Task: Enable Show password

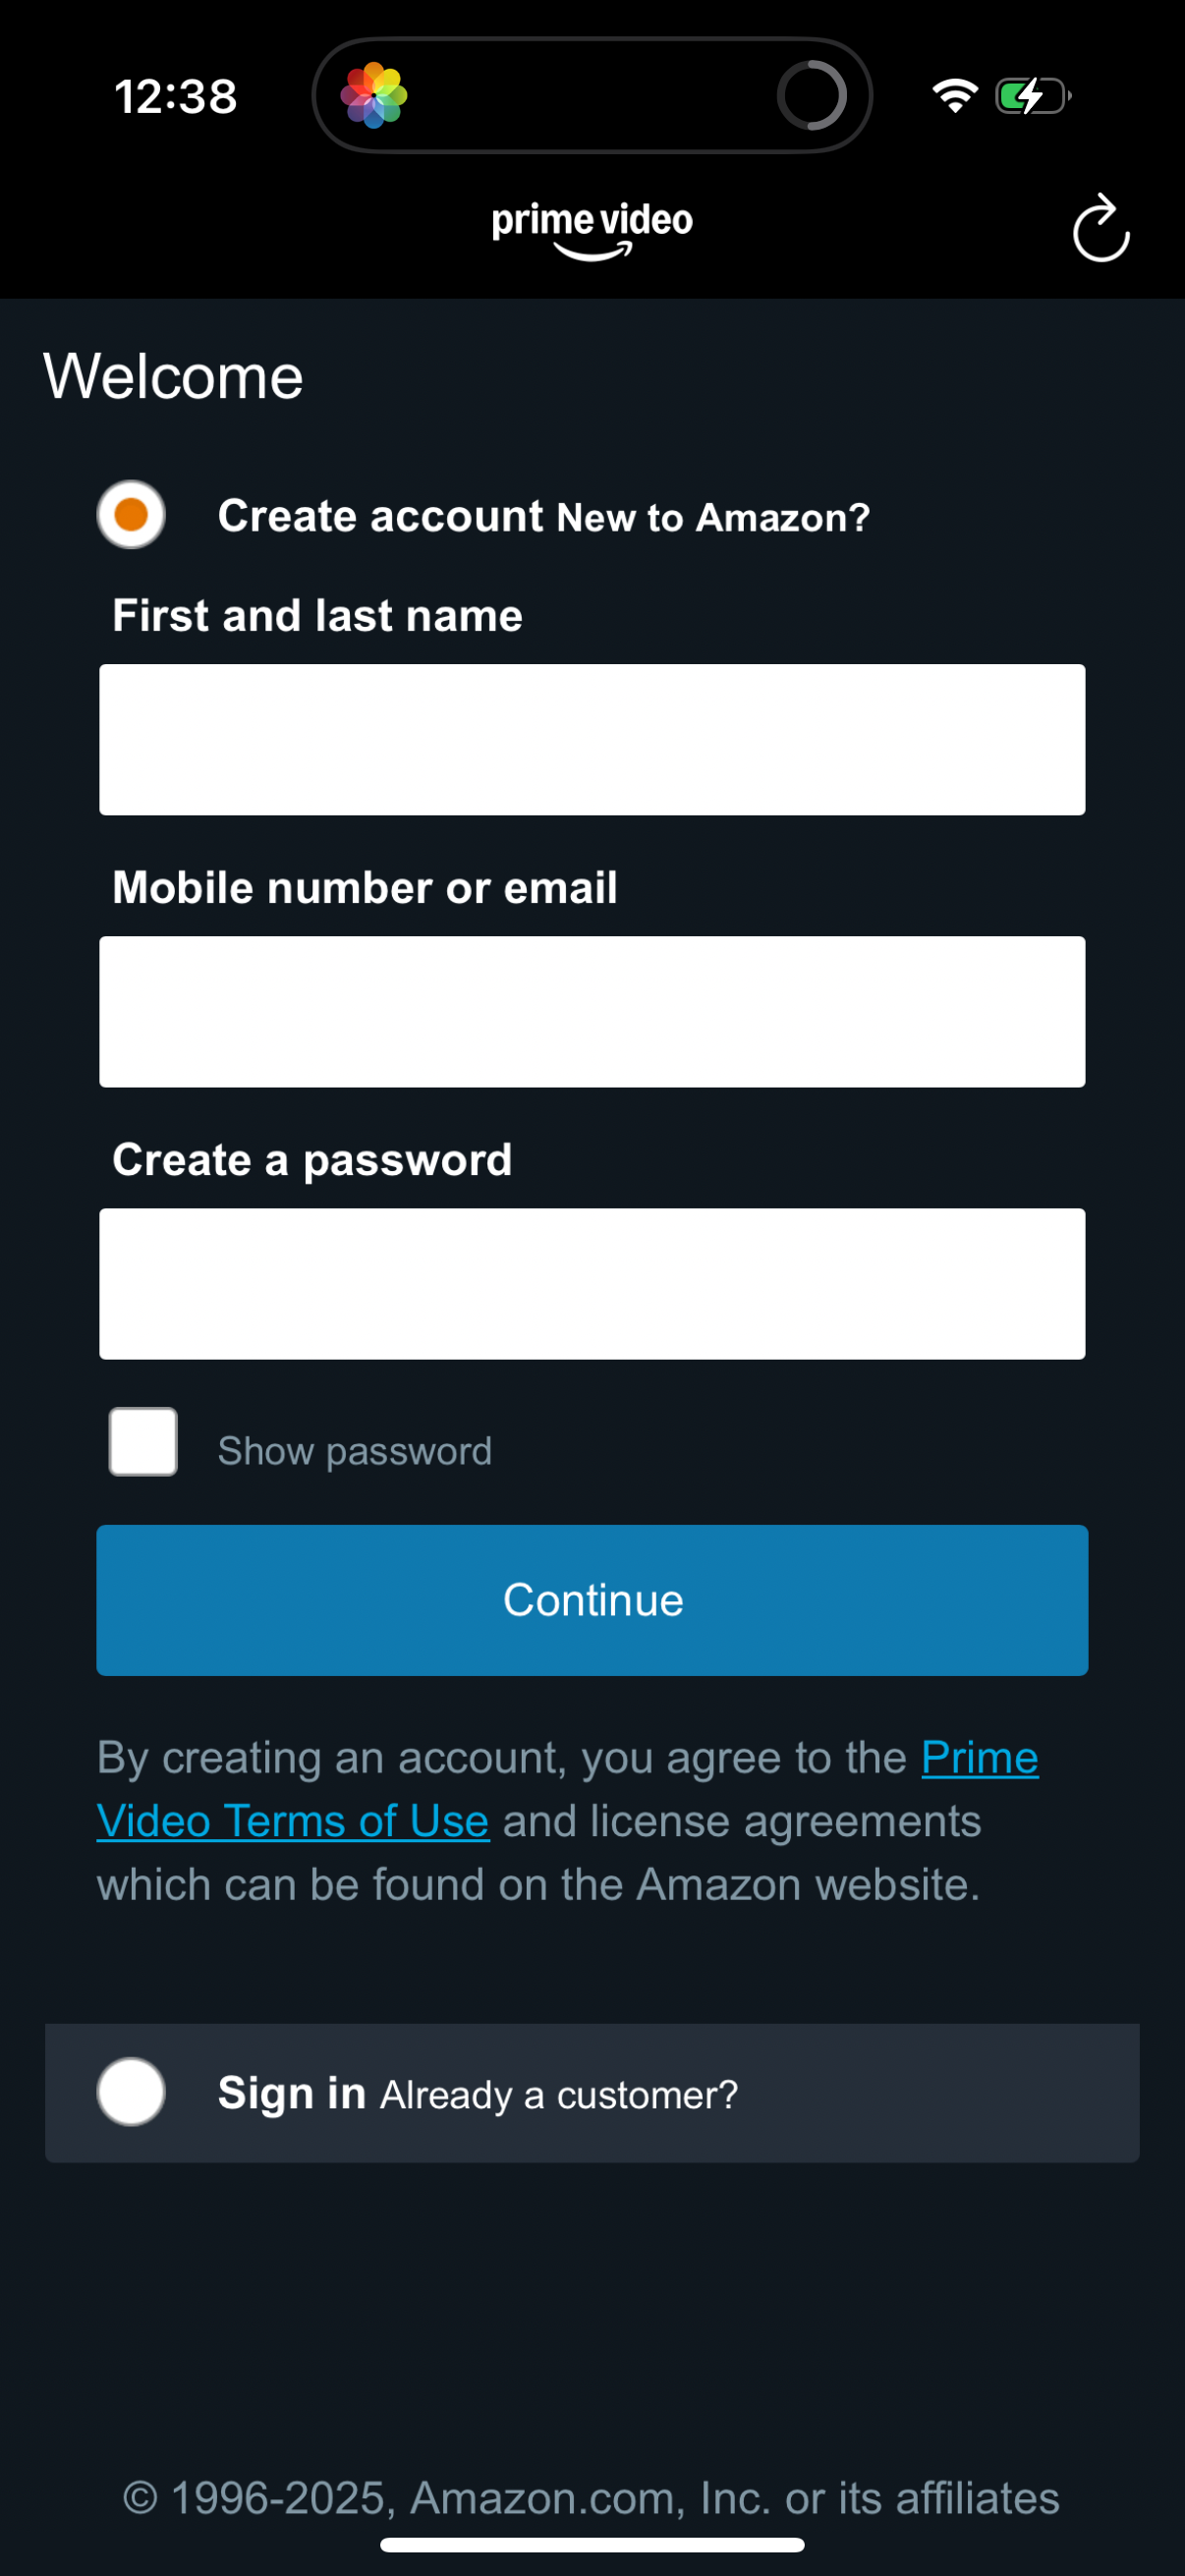Action: 142,1441
